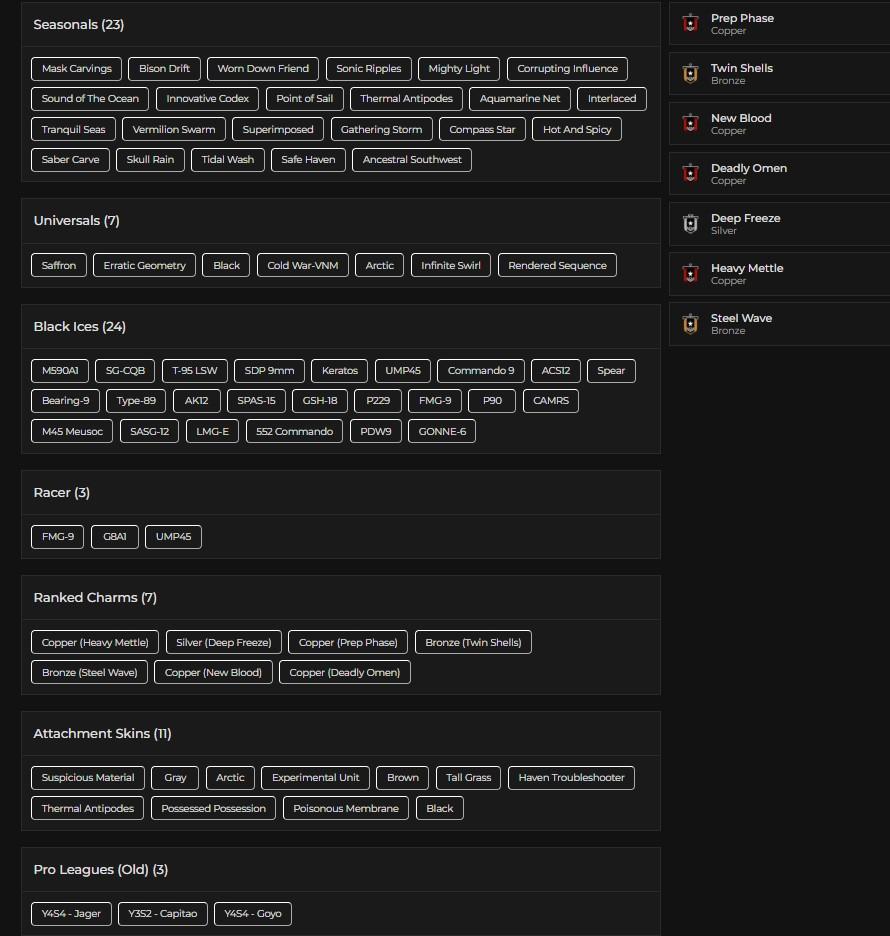Image resolution: width=890 pixels, height=936 pixels.
Task: Click the Silver (Deep Freeze) ranked charm tag
Action: click(x=223, y=643)
